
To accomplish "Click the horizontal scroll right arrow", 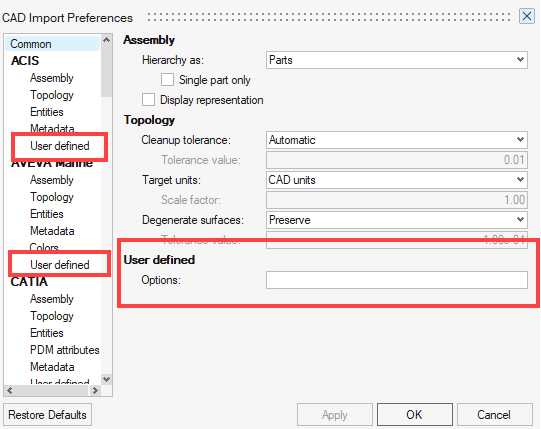I will point(95,390).
